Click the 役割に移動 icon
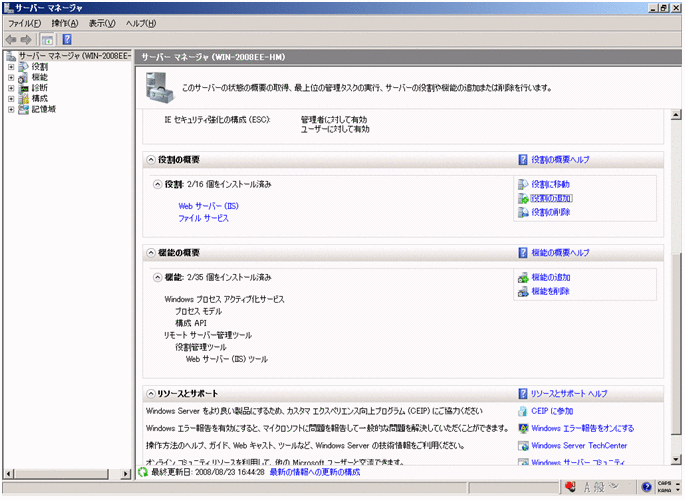The width and height of the screenshot is (685, 500). pyautogui.click(x=523, y=184)
